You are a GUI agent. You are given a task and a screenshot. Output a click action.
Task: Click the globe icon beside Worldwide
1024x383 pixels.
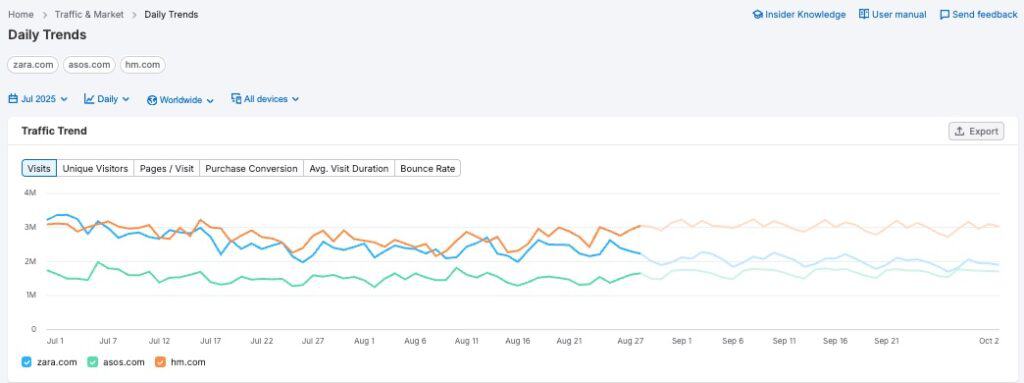[x=152, y=100]
